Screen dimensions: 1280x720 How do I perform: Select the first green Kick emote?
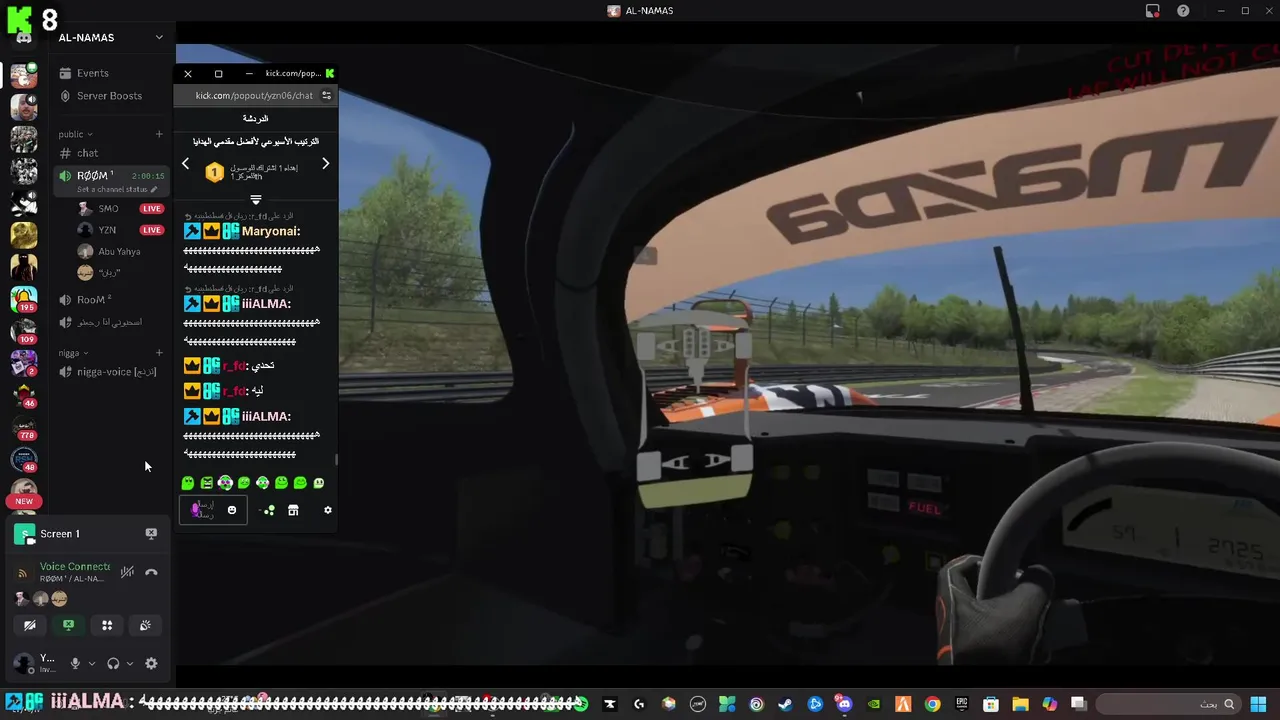[x=187, y=483]
